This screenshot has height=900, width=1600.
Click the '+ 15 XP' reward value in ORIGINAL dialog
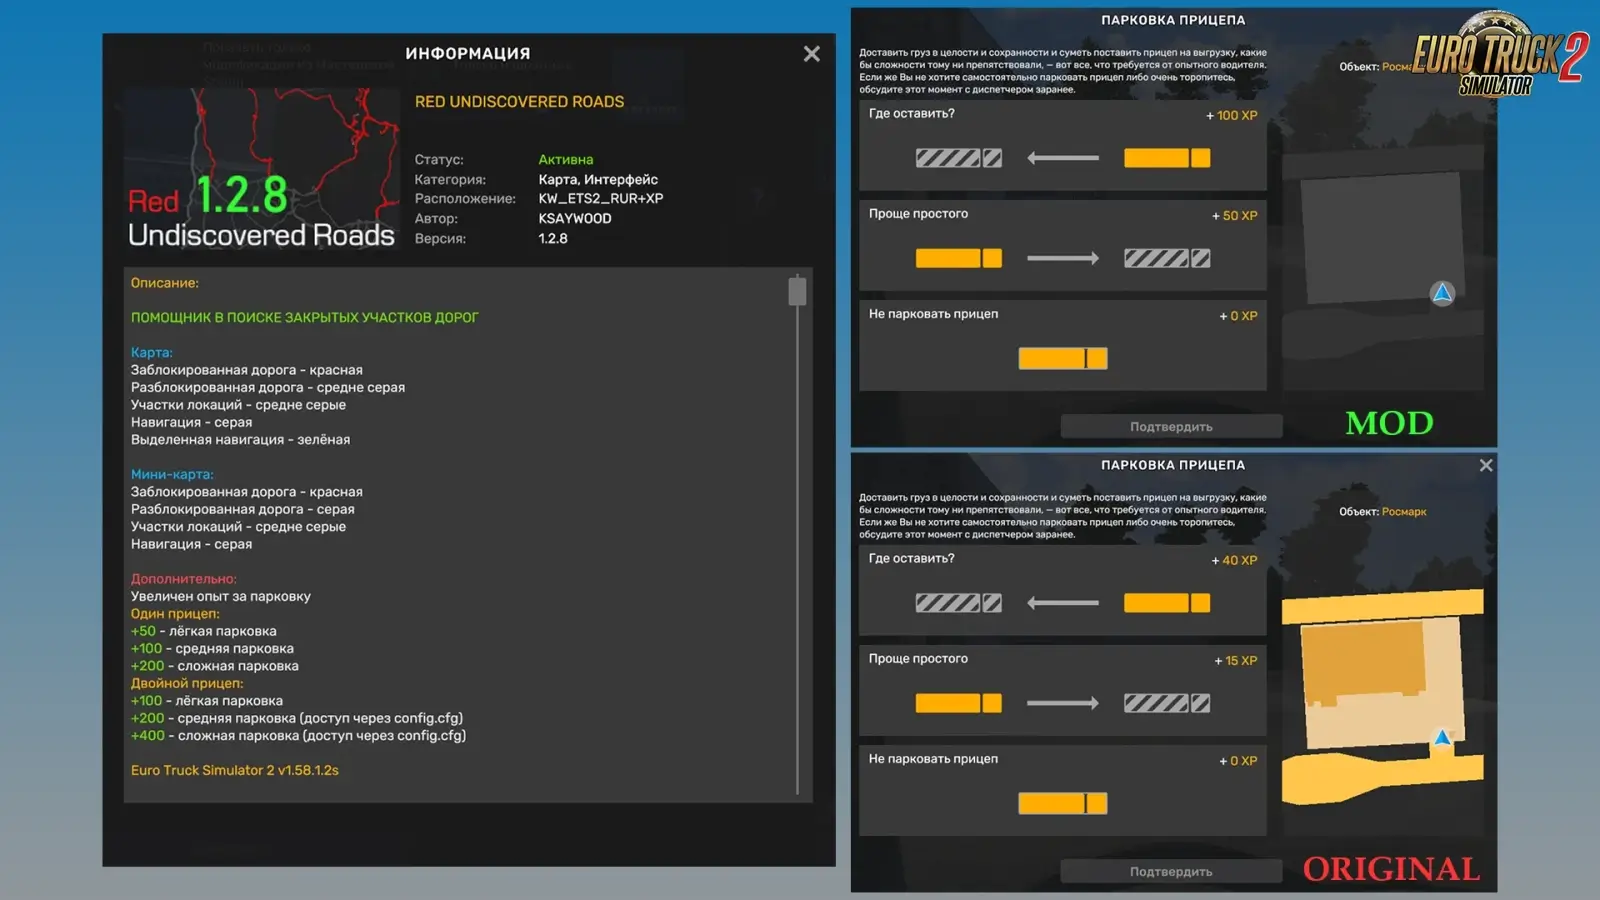[x=1235, y=661]
